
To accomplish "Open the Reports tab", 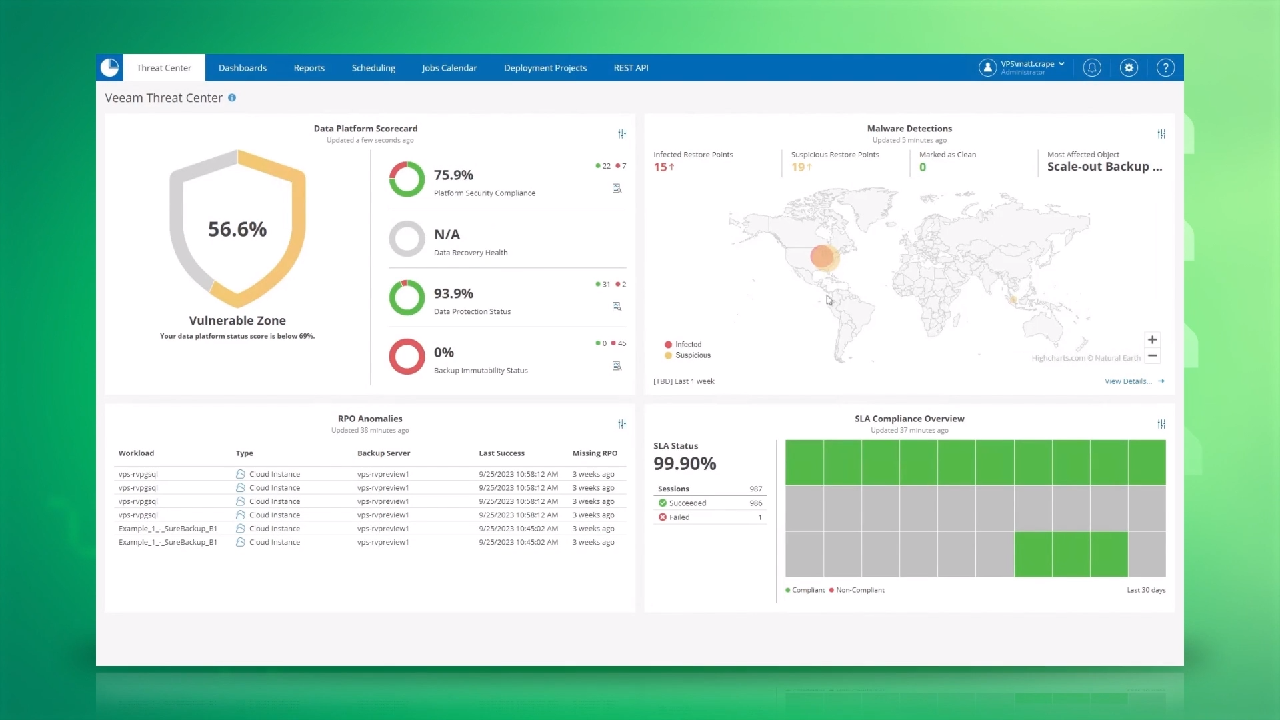I will [x=309, y=68].
